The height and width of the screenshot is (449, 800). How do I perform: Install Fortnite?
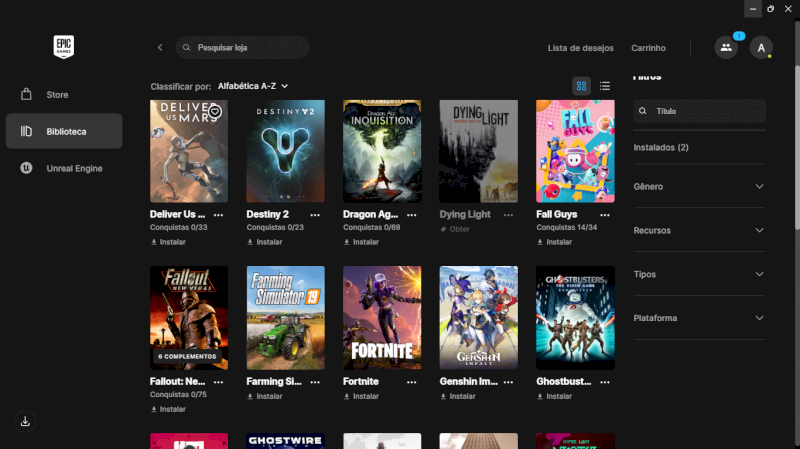361,396
